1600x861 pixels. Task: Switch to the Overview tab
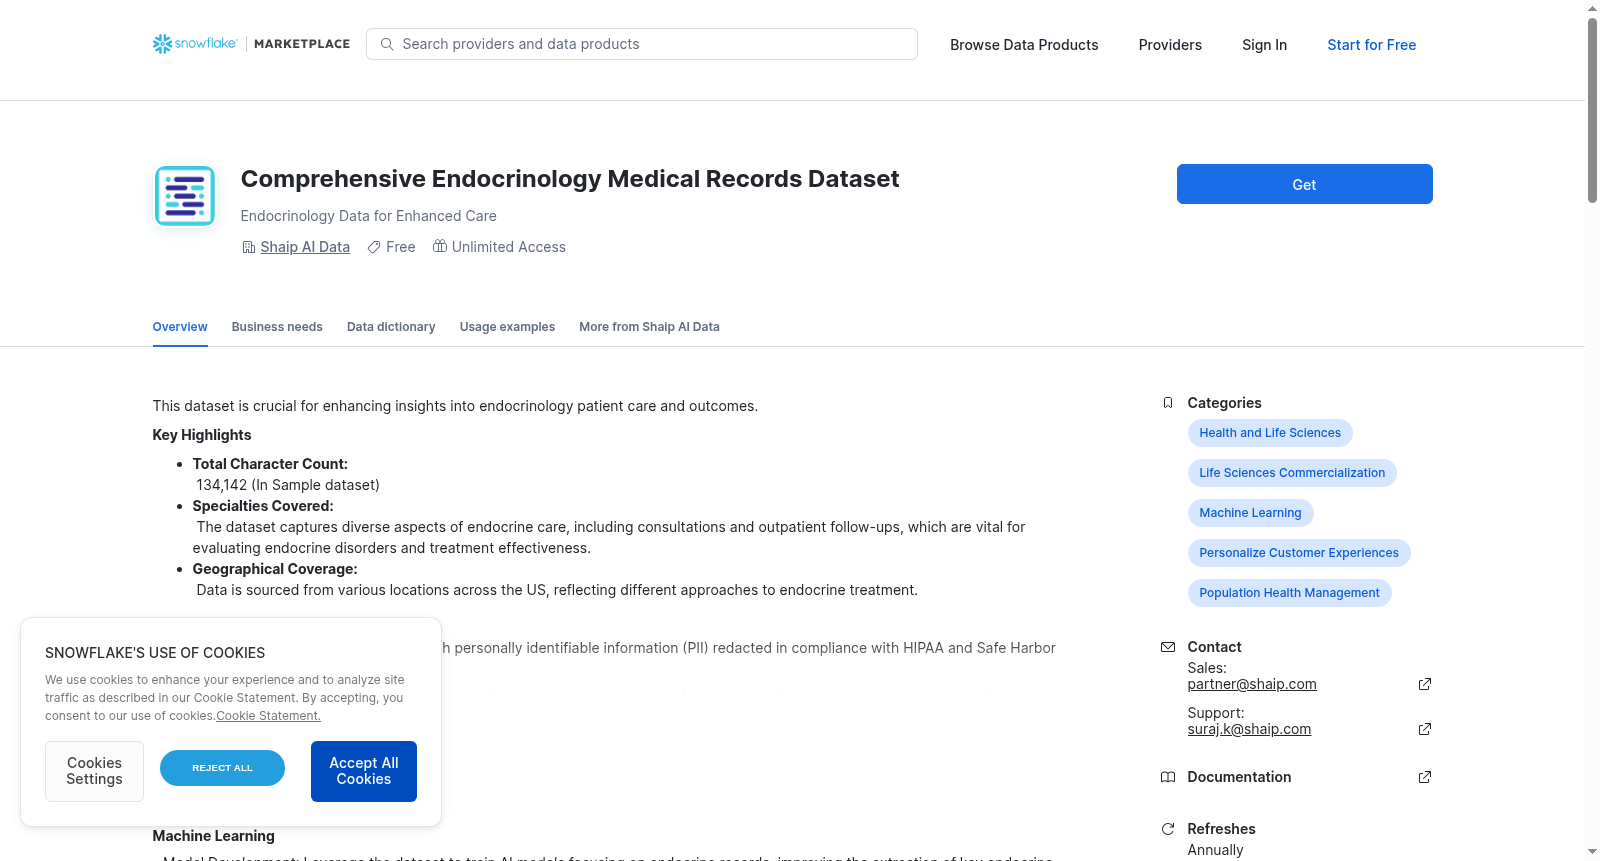point(180,327)
